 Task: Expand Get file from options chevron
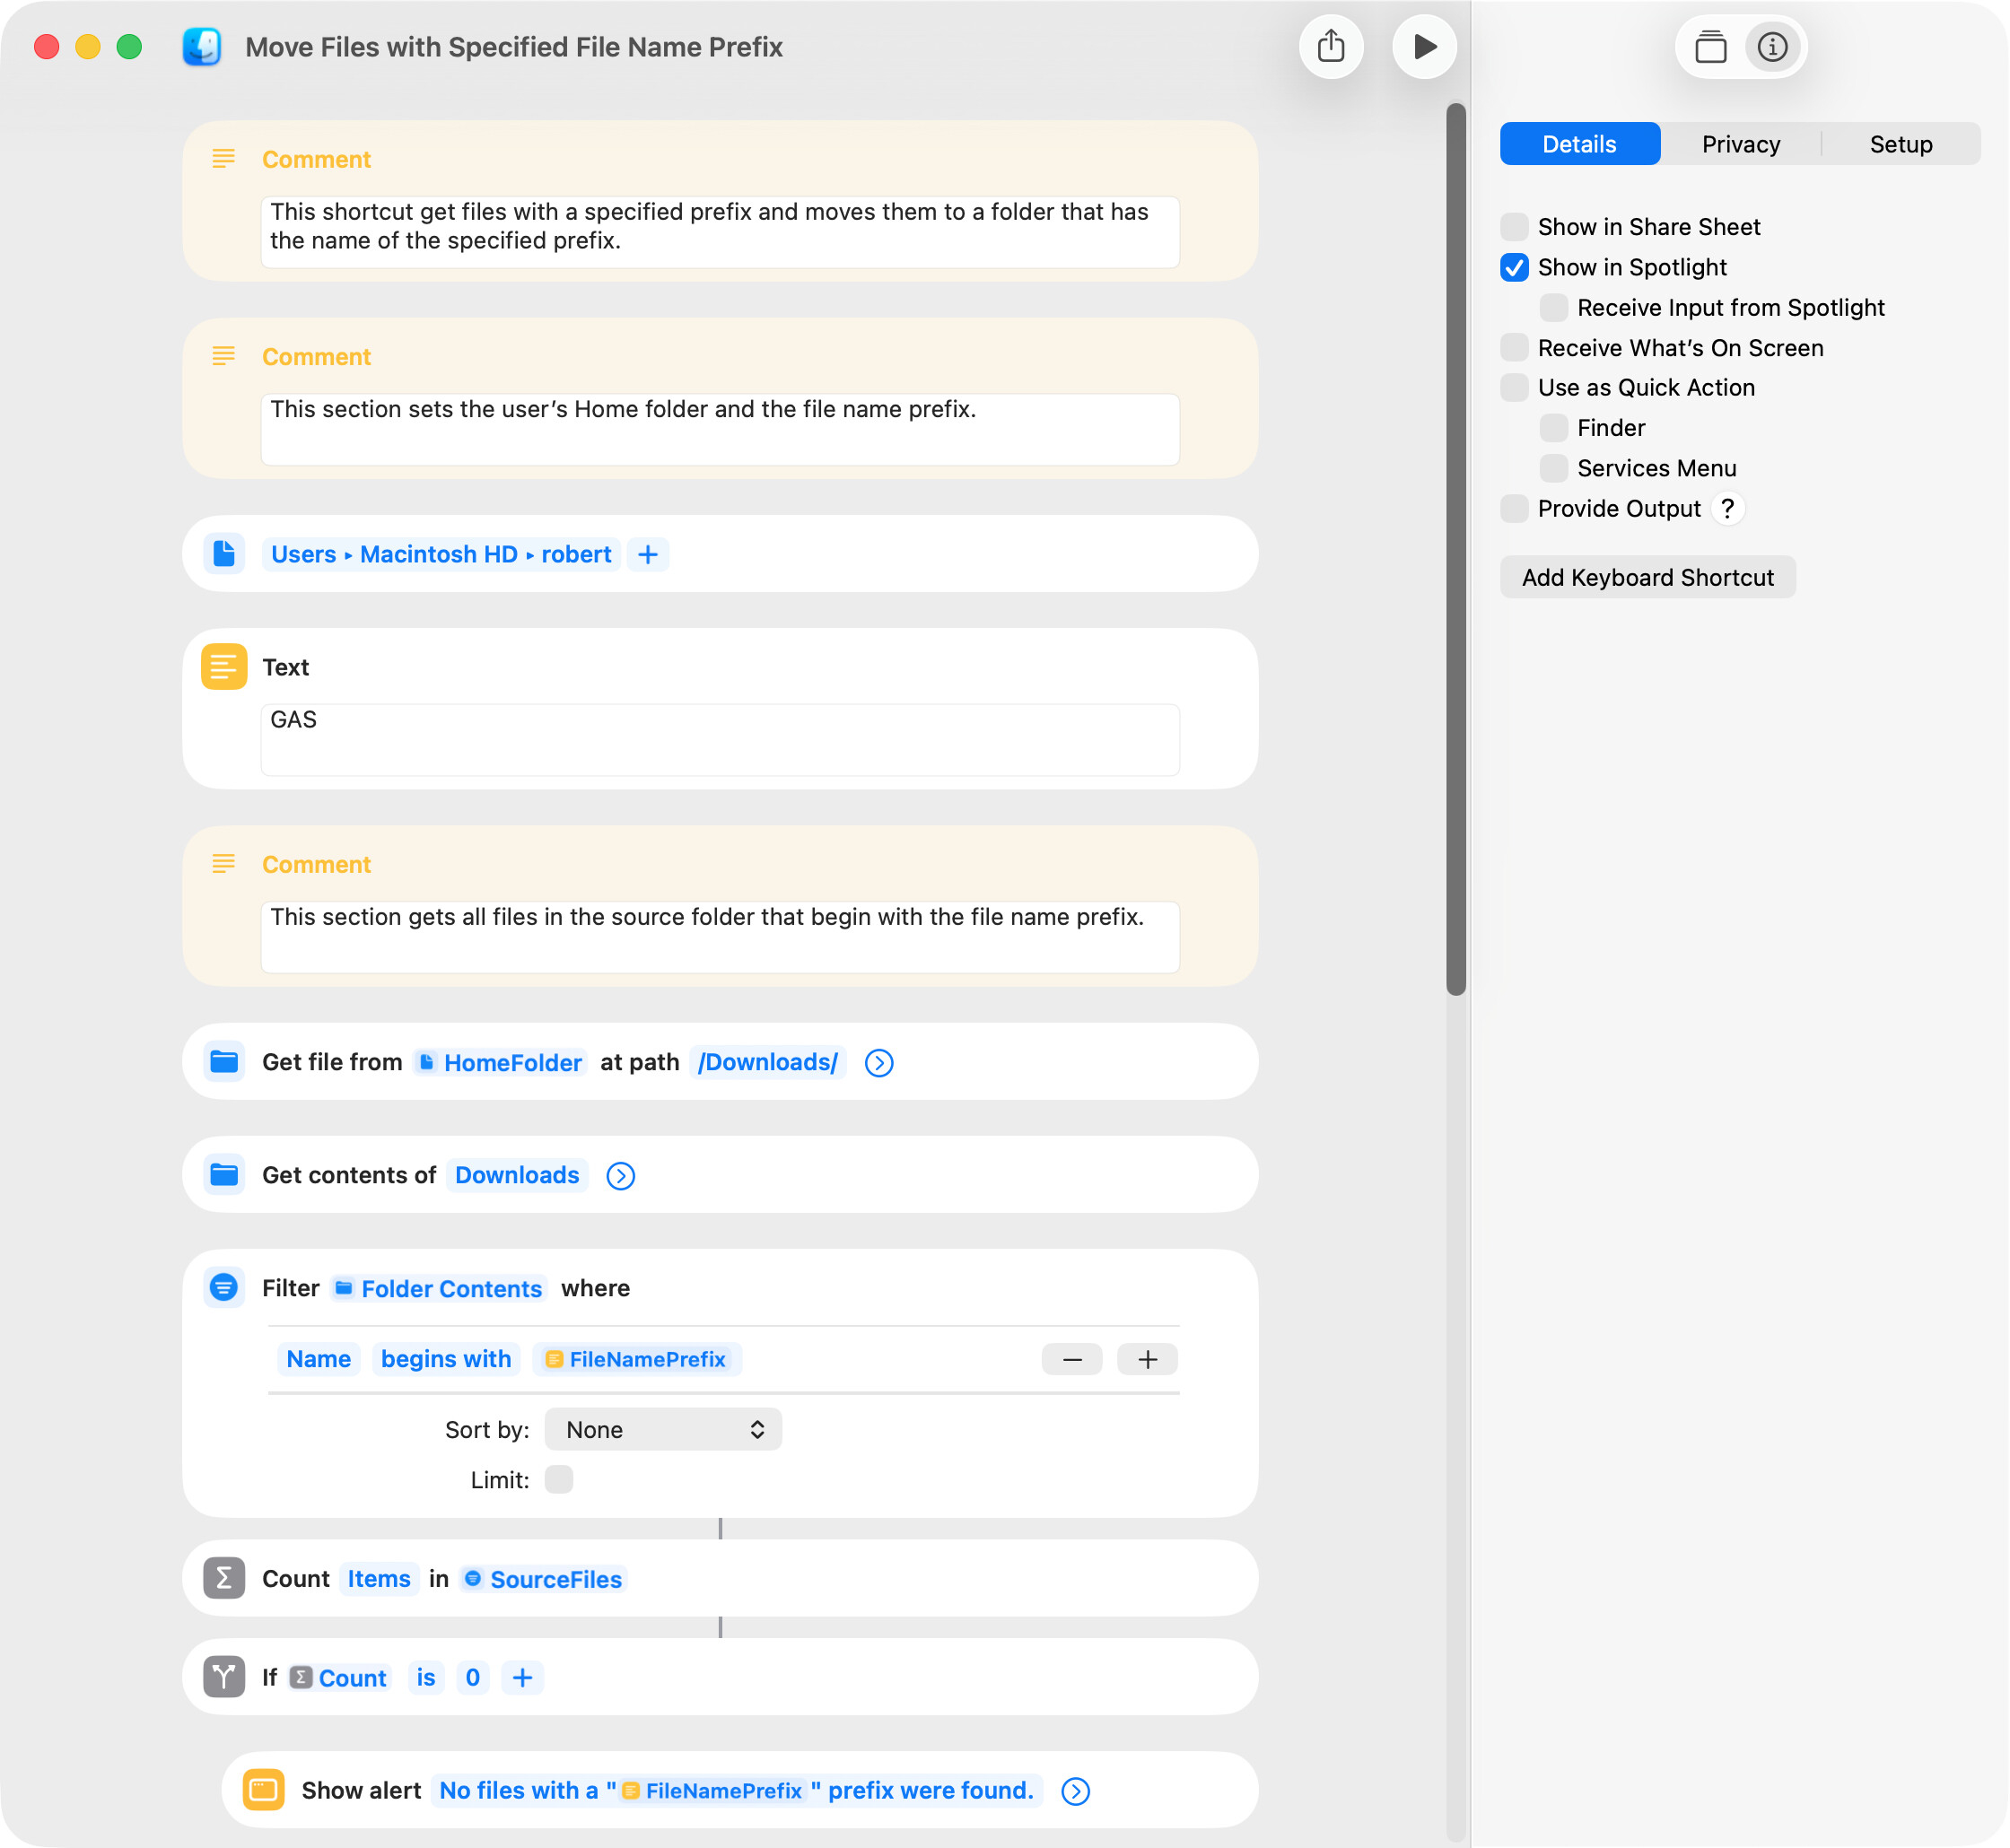click(x=879, y=1062)
